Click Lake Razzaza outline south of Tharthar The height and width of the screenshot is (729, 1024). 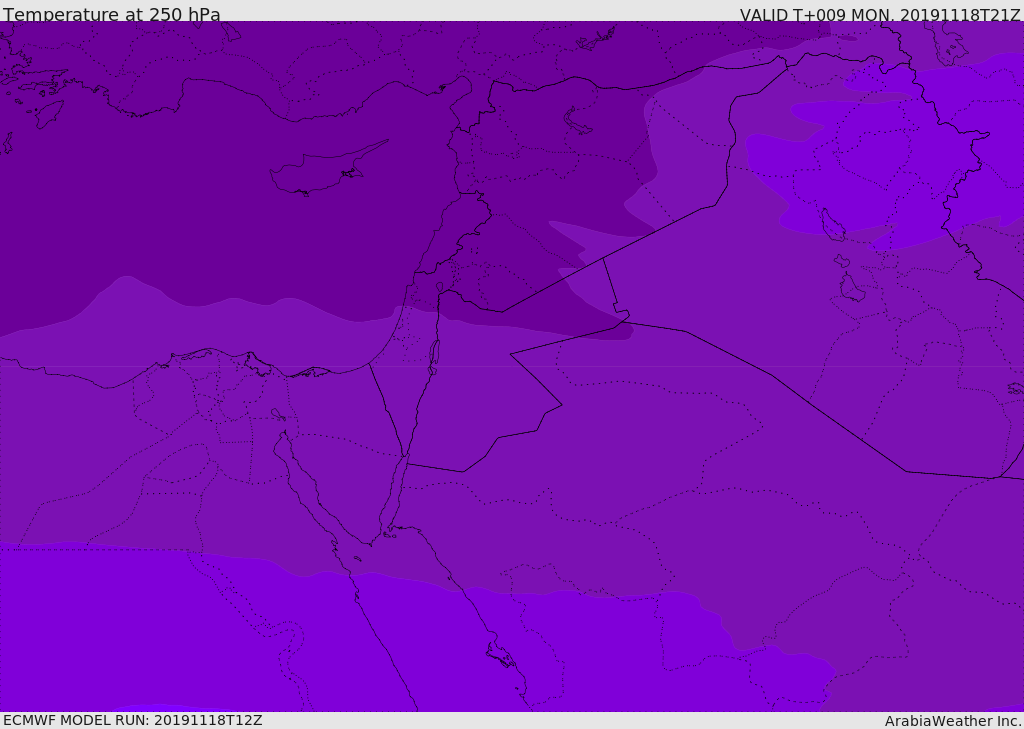[x=851, y=287]
